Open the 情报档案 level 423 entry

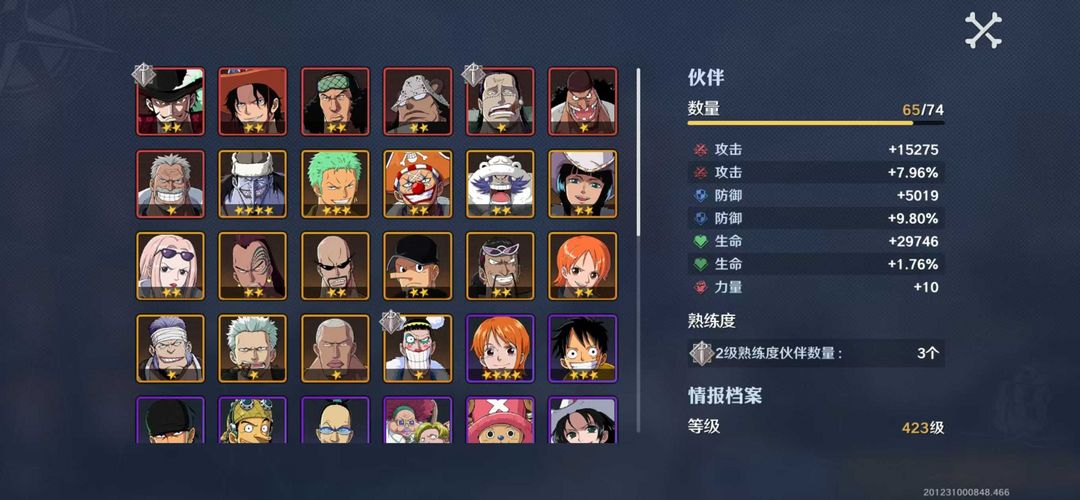816,427
